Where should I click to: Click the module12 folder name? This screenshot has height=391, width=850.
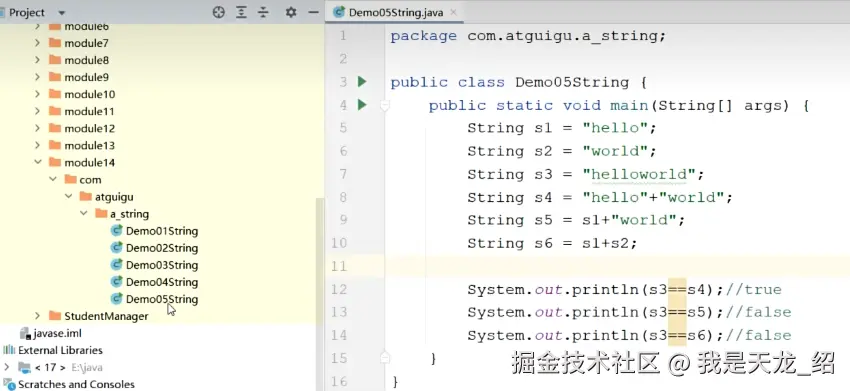(89, 129)
